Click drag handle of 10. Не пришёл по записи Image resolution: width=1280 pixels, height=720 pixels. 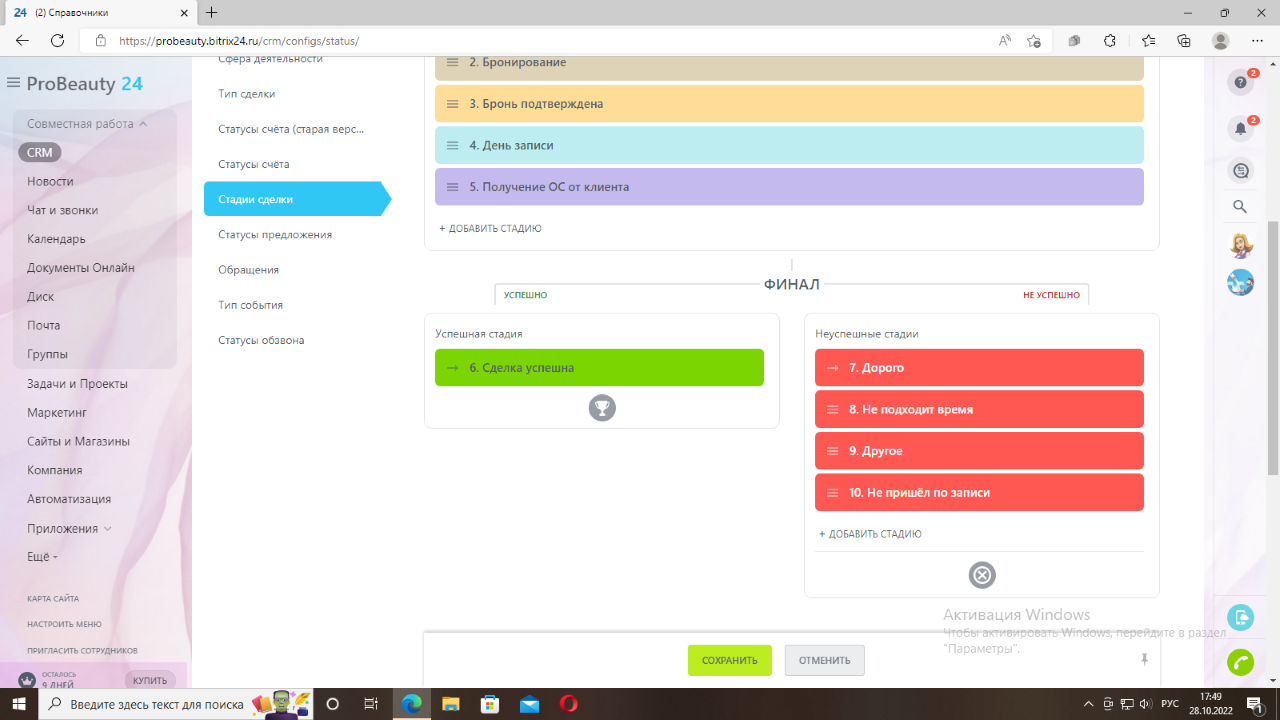832,493
